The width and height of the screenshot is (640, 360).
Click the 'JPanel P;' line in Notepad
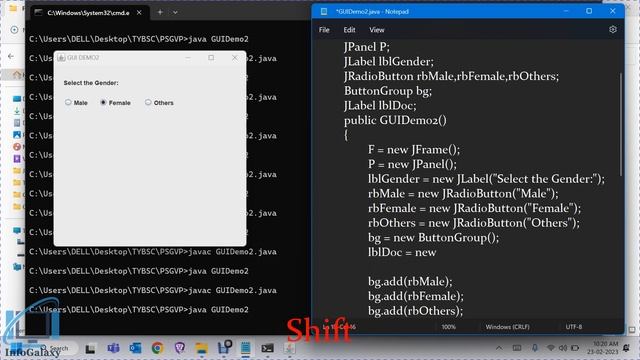click(367, 47)
